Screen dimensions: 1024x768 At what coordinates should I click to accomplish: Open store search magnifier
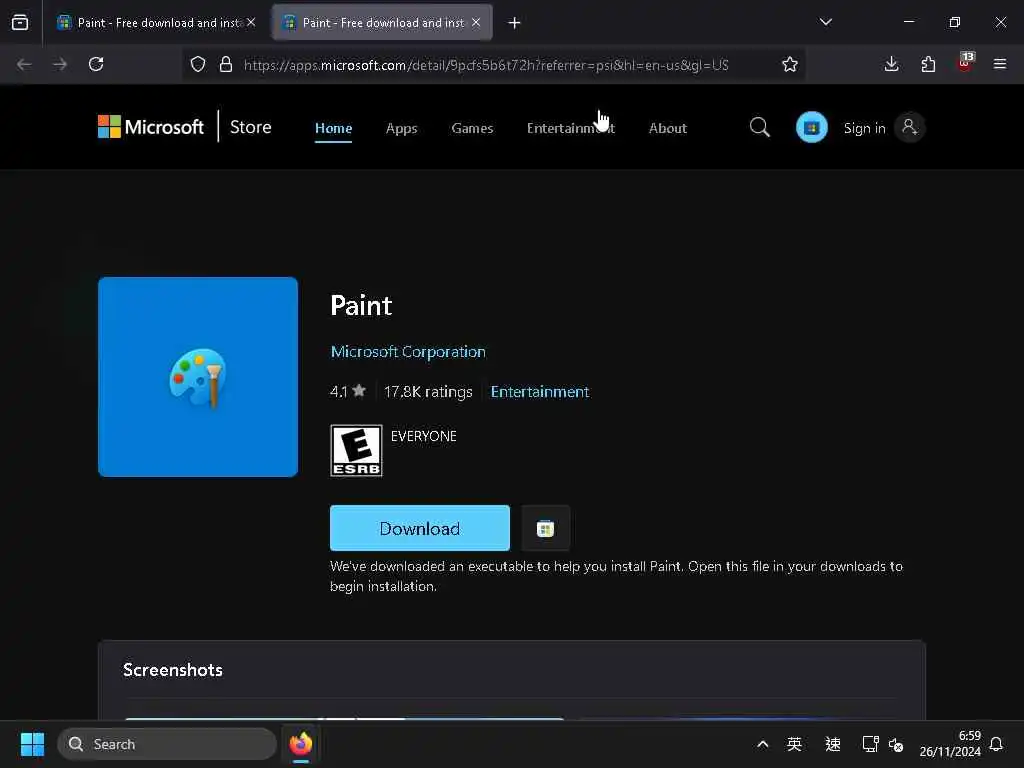pyautogui.click(x=760, y=127)
